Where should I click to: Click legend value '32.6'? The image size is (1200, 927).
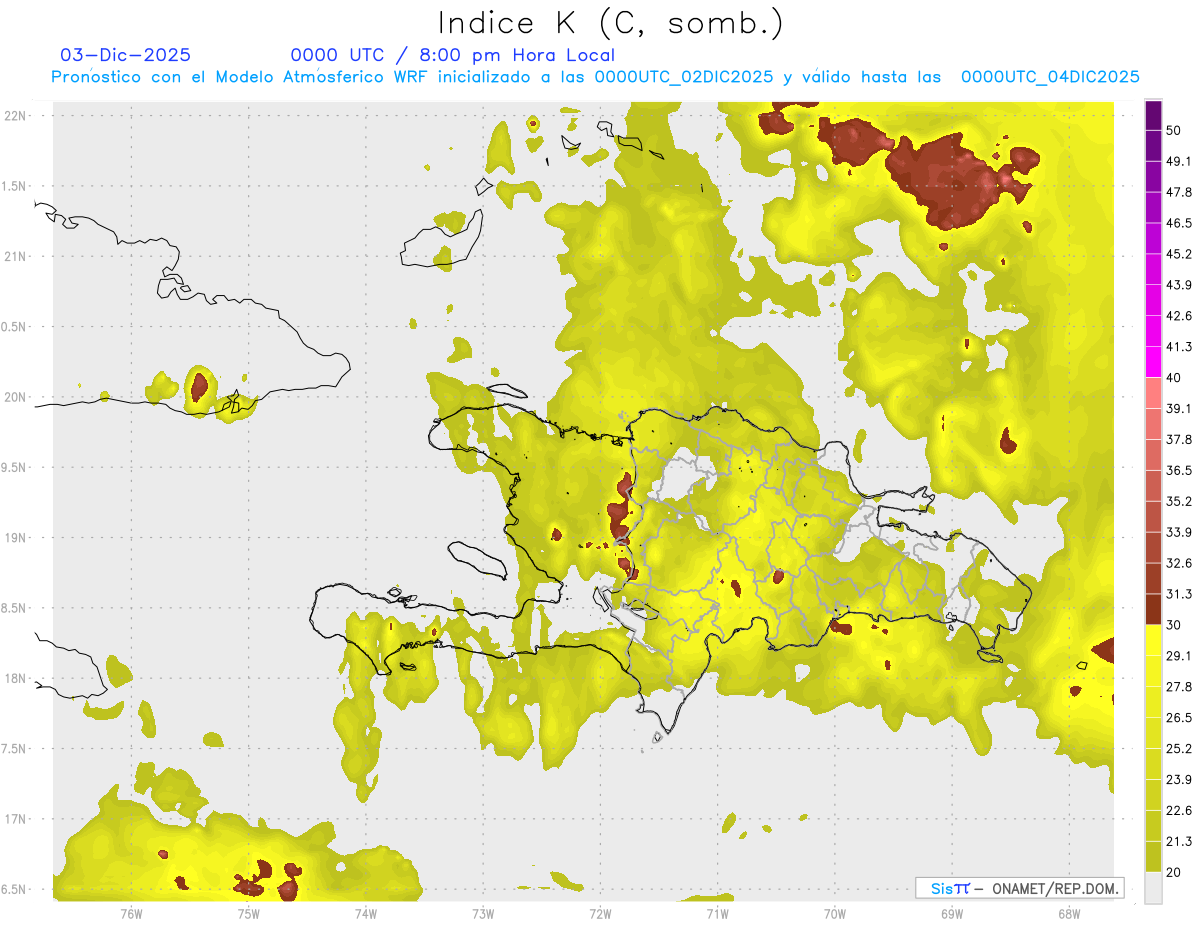1178,563
